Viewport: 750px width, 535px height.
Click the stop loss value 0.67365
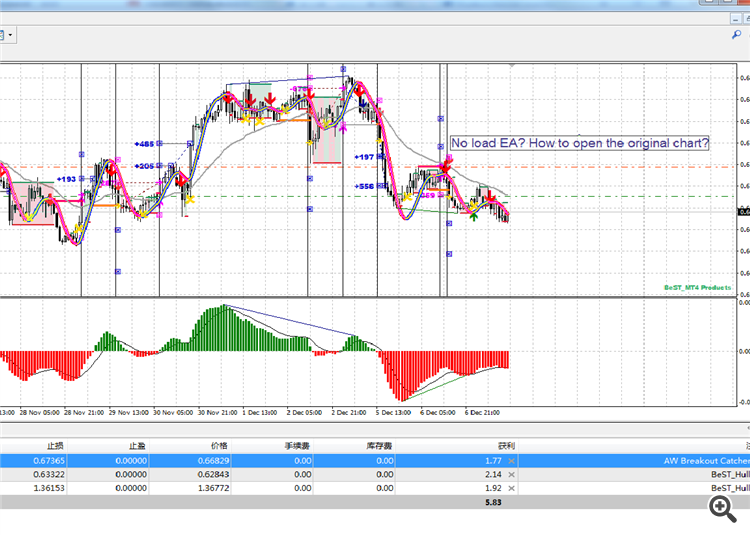pos(49,461)
